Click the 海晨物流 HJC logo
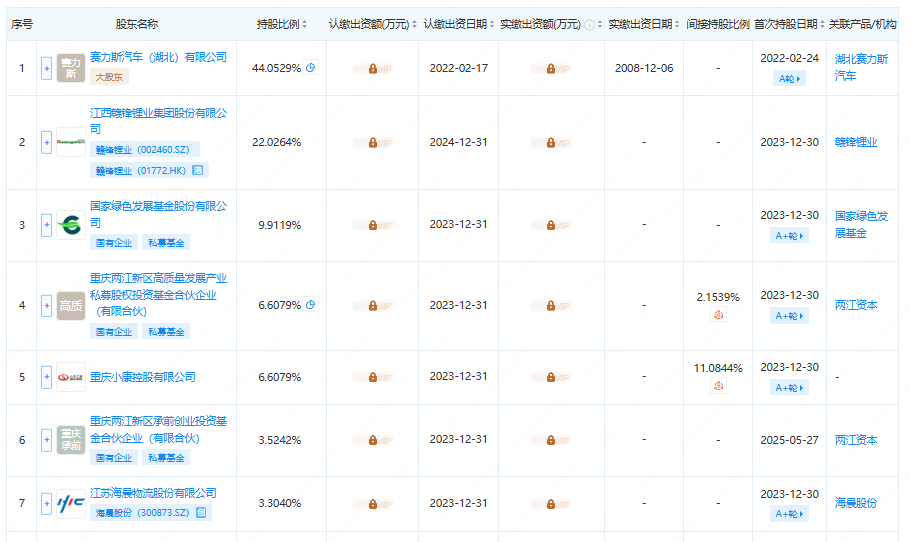 (x=71, y=503)
